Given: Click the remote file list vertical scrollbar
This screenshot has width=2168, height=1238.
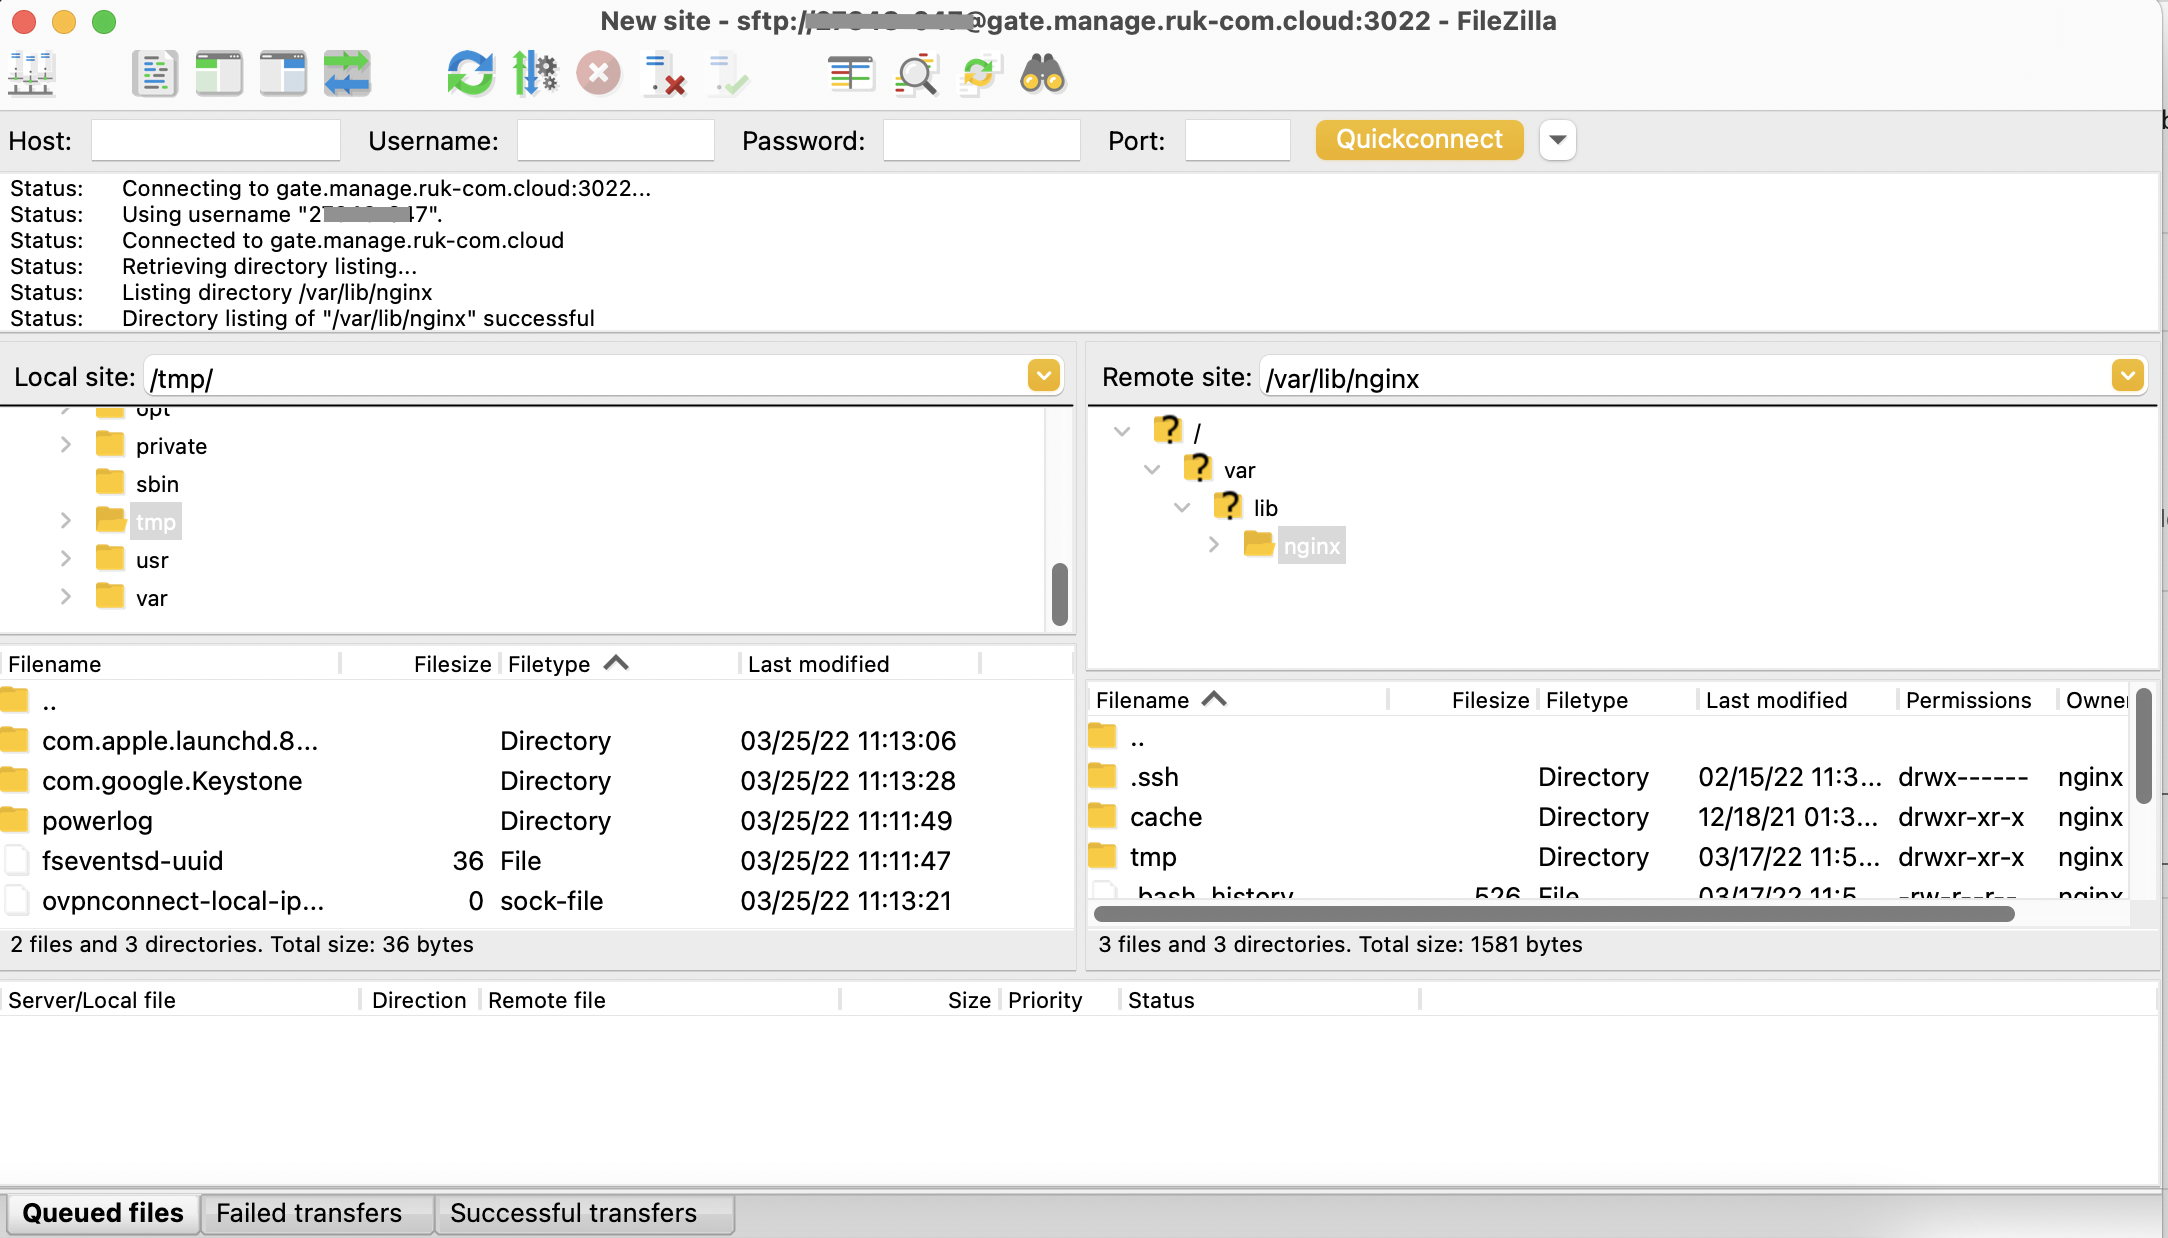Looking at the screenshot, I should [x=2144, y=745].
